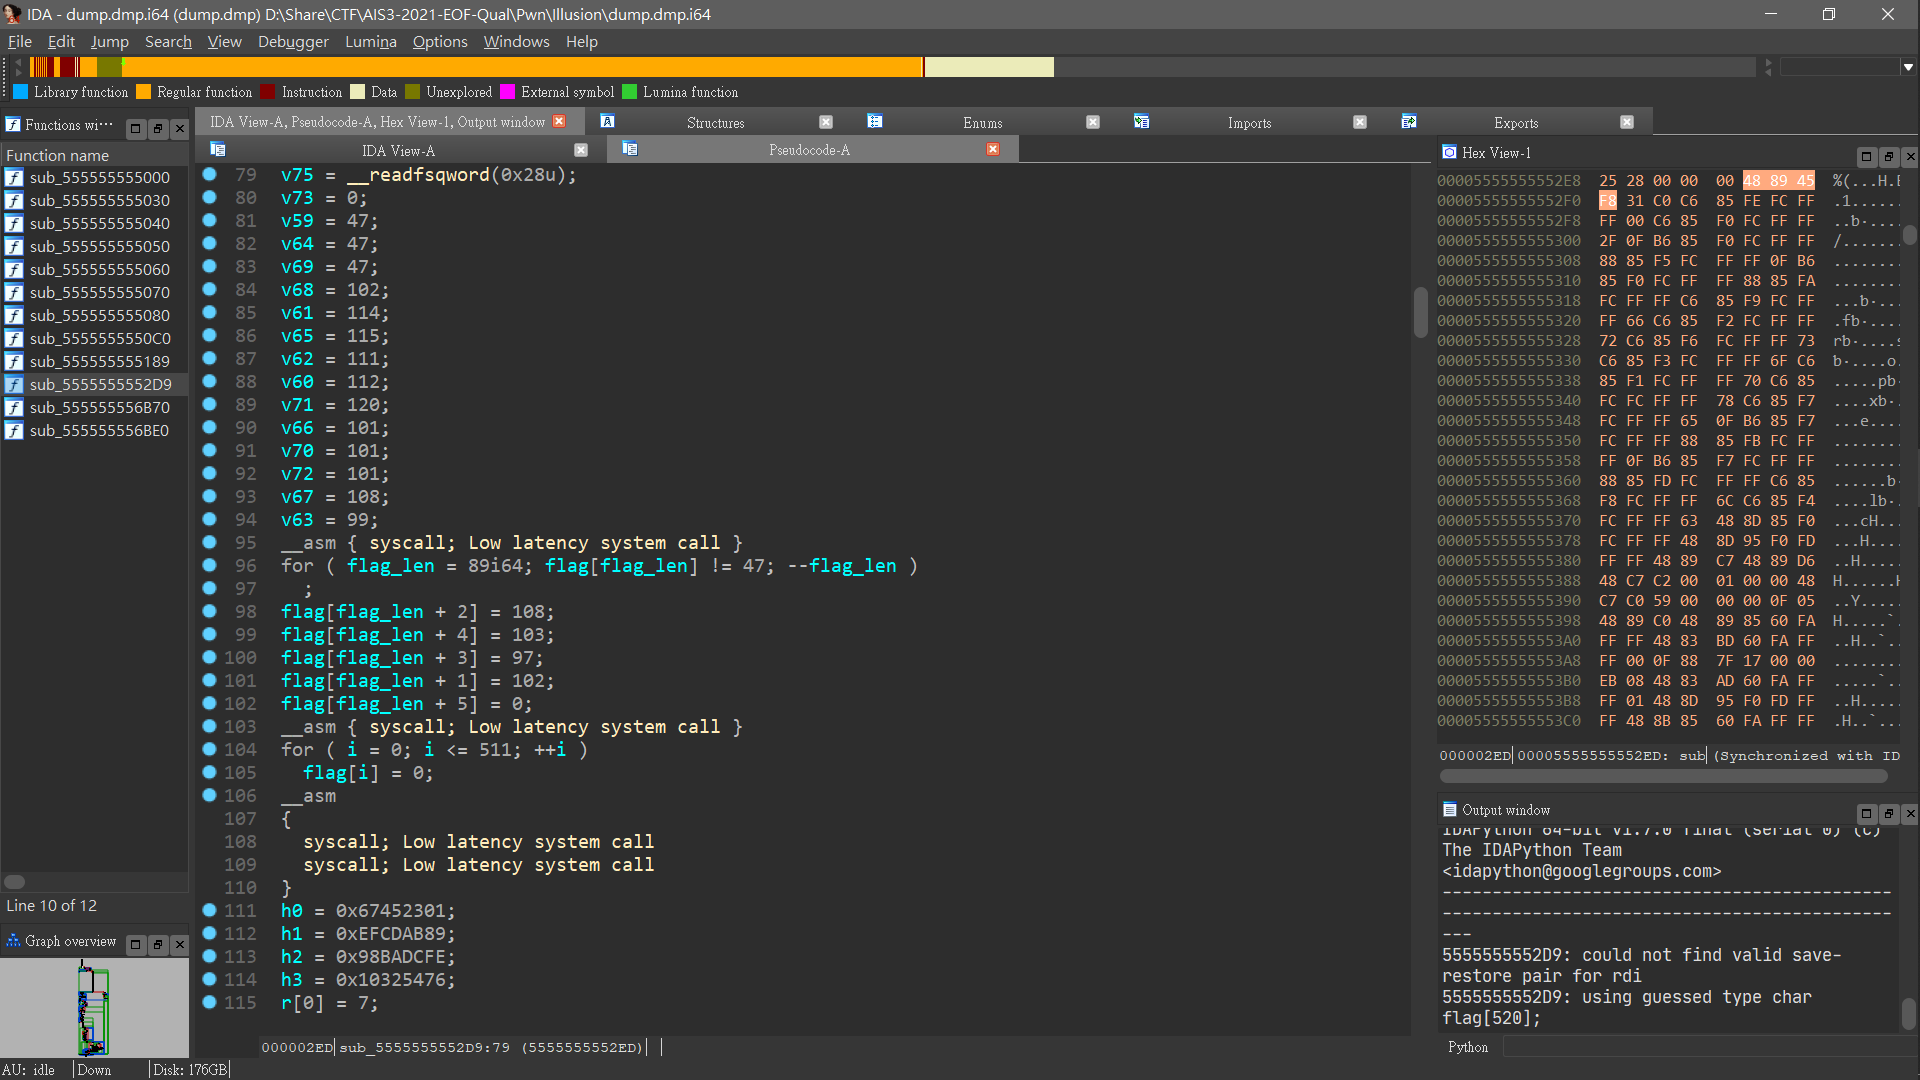Select function sub_555555555189
This screenshot has width=1920, height=1080.
pyautogui.click(x=95, y=361)
